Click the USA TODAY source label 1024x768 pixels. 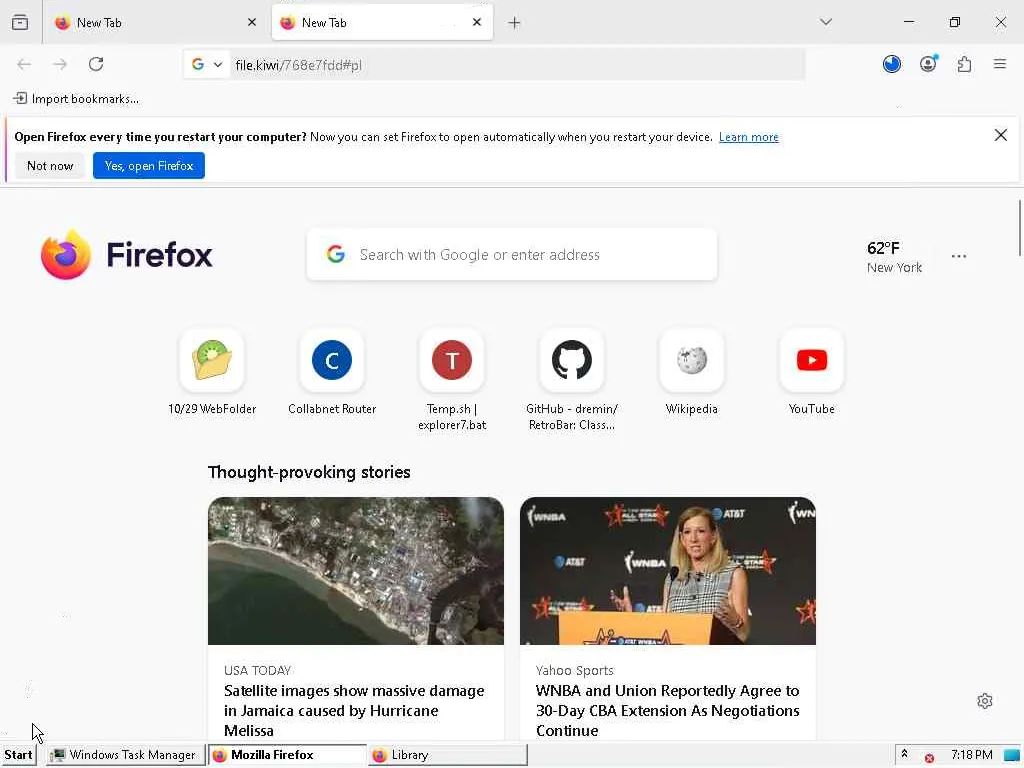[x=257, y=671]
